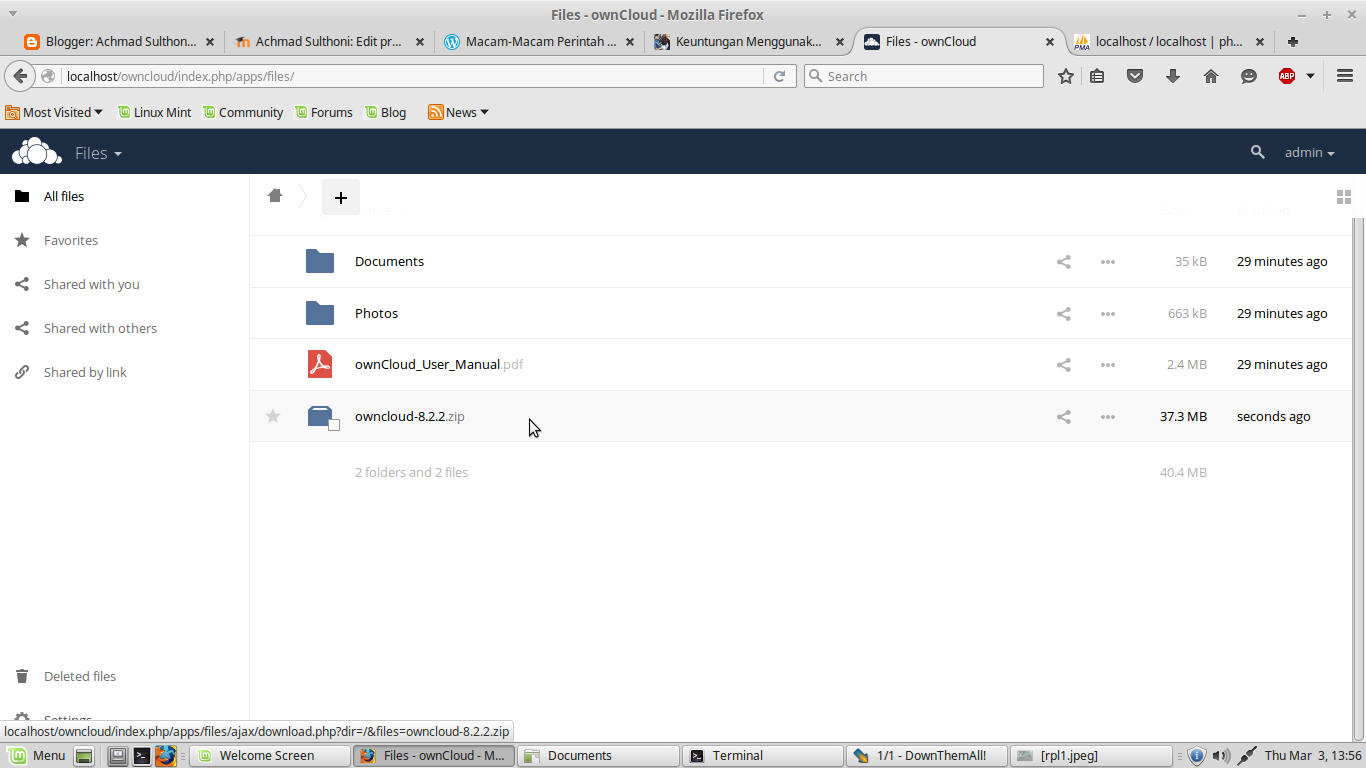
Task: Favorite owncloud-8.2.2.zip with star
Action: 273,416
